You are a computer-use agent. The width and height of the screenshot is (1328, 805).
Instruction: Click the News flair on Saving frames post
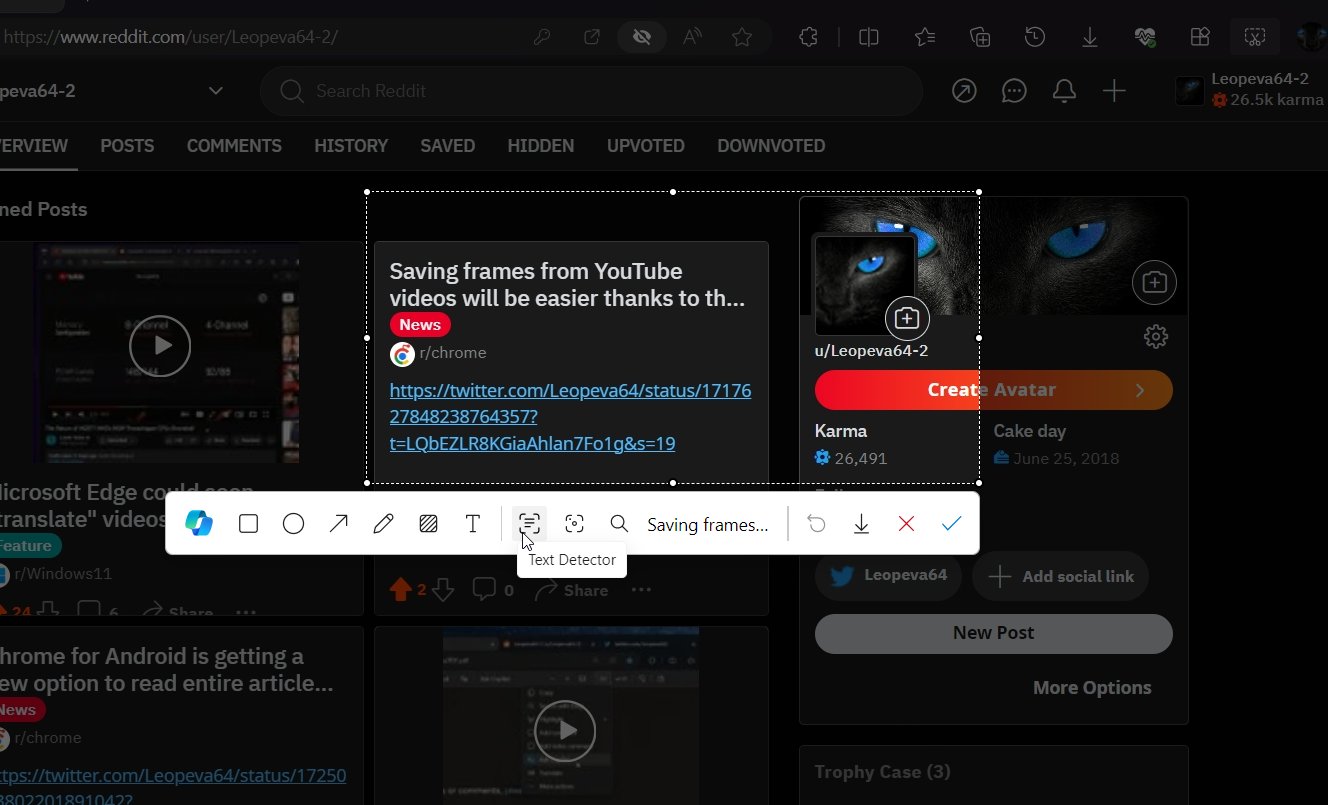pos(420,324)
